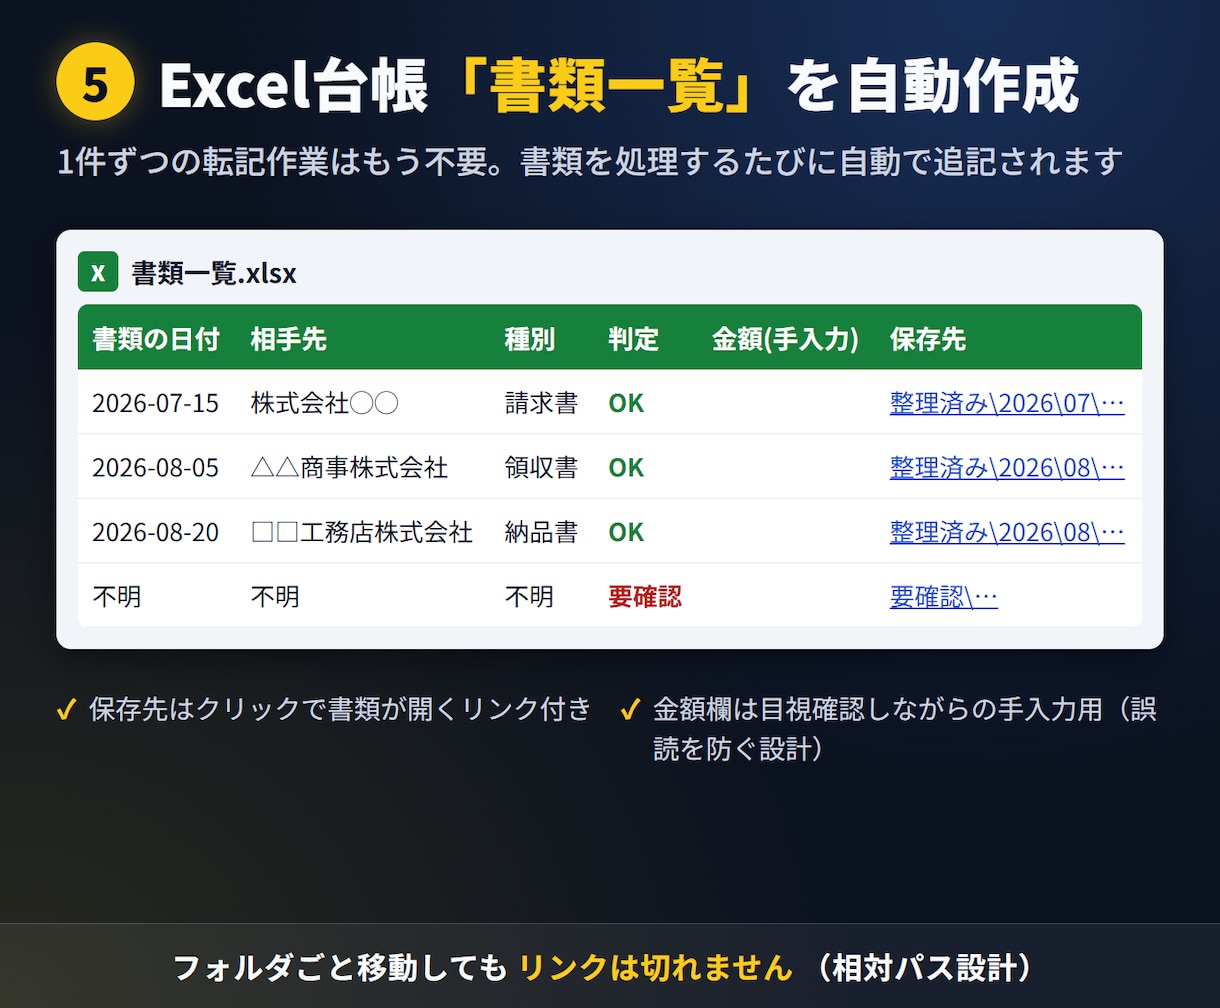Click the 金額(手入力) column header
The height and width of the screenshot is (1008, 1220).
(x=785, y=339)
